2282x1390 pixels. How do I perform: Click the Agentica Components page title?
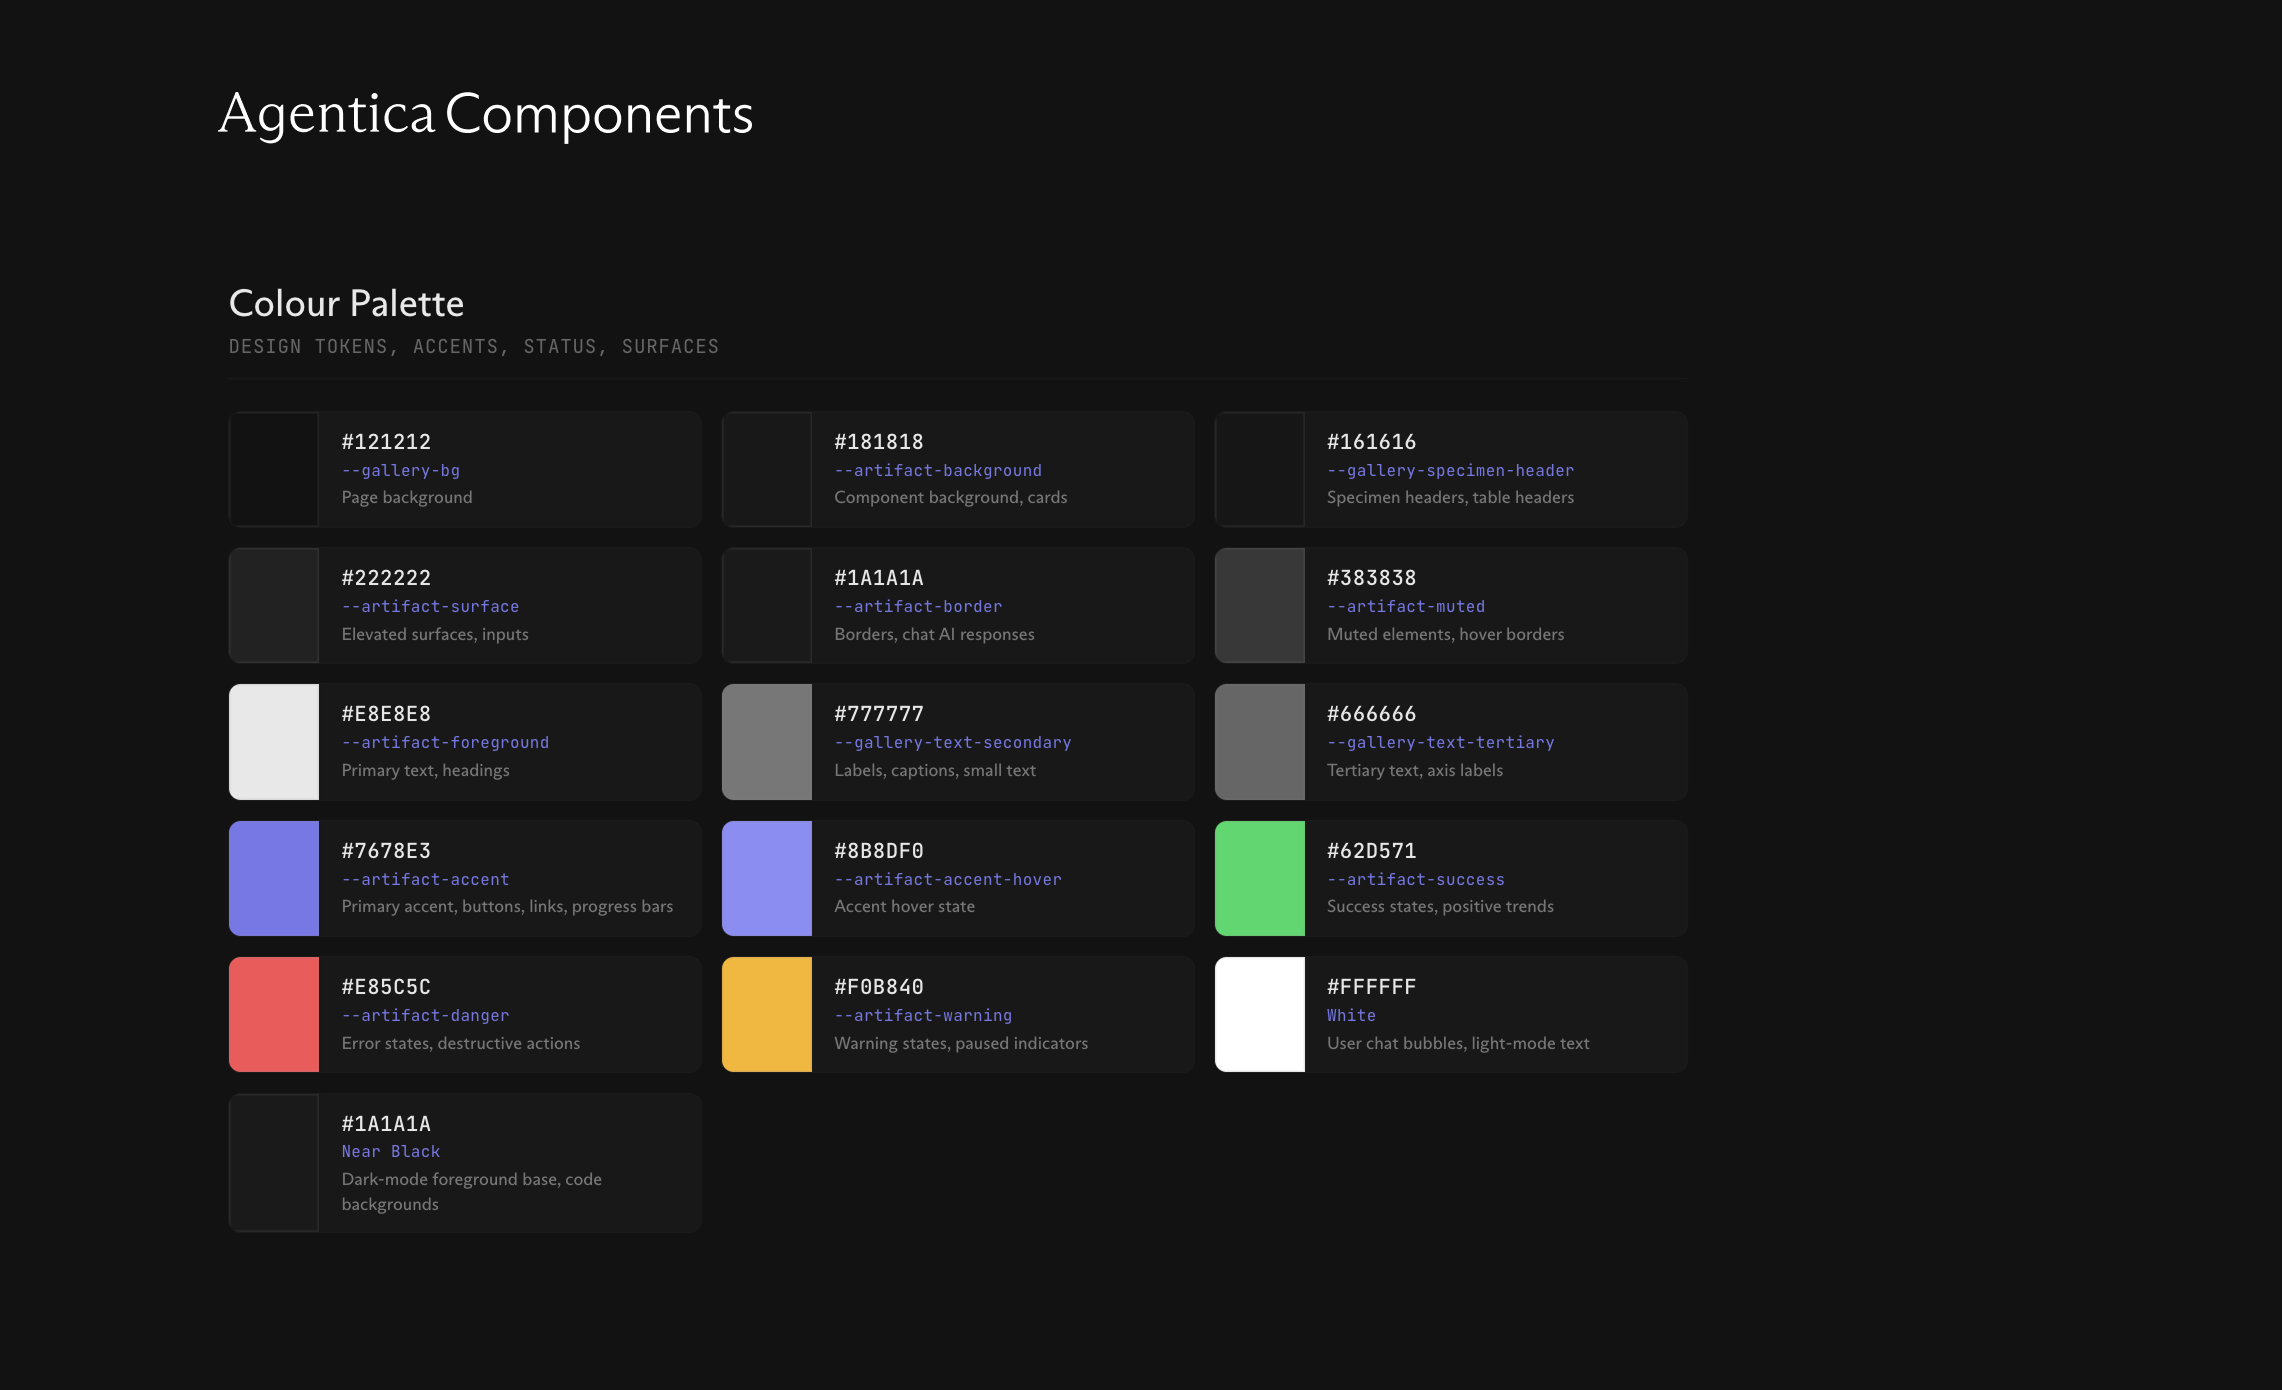[485, 114]
